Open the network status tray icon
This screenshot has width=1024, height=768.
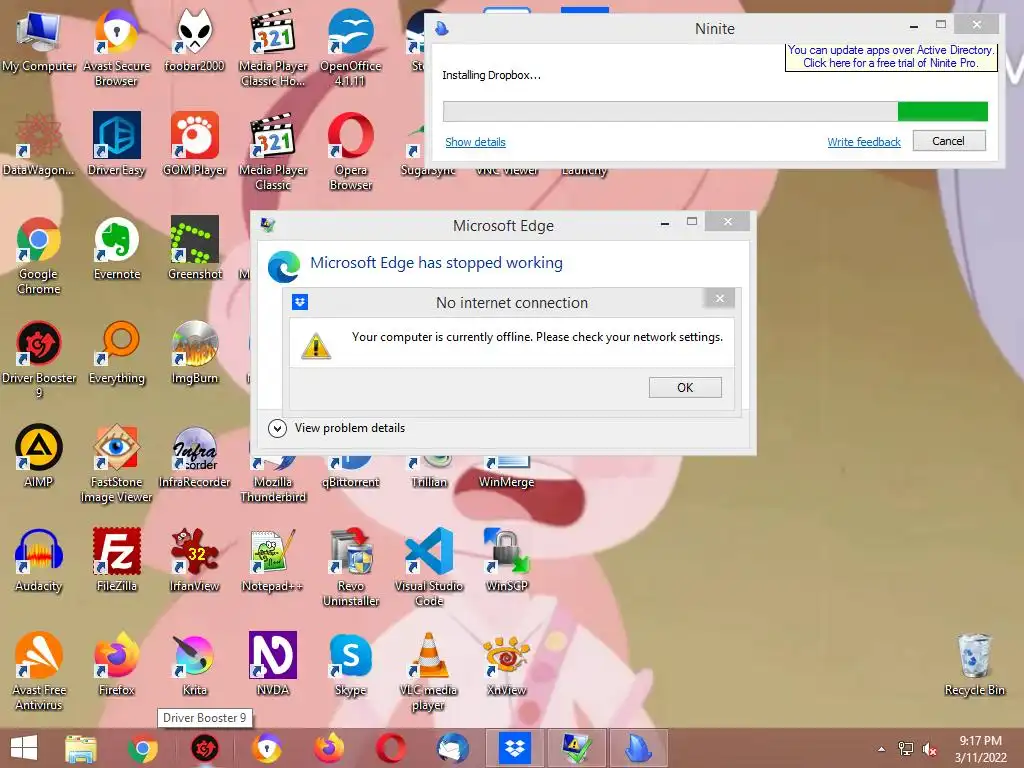(906, 749)
